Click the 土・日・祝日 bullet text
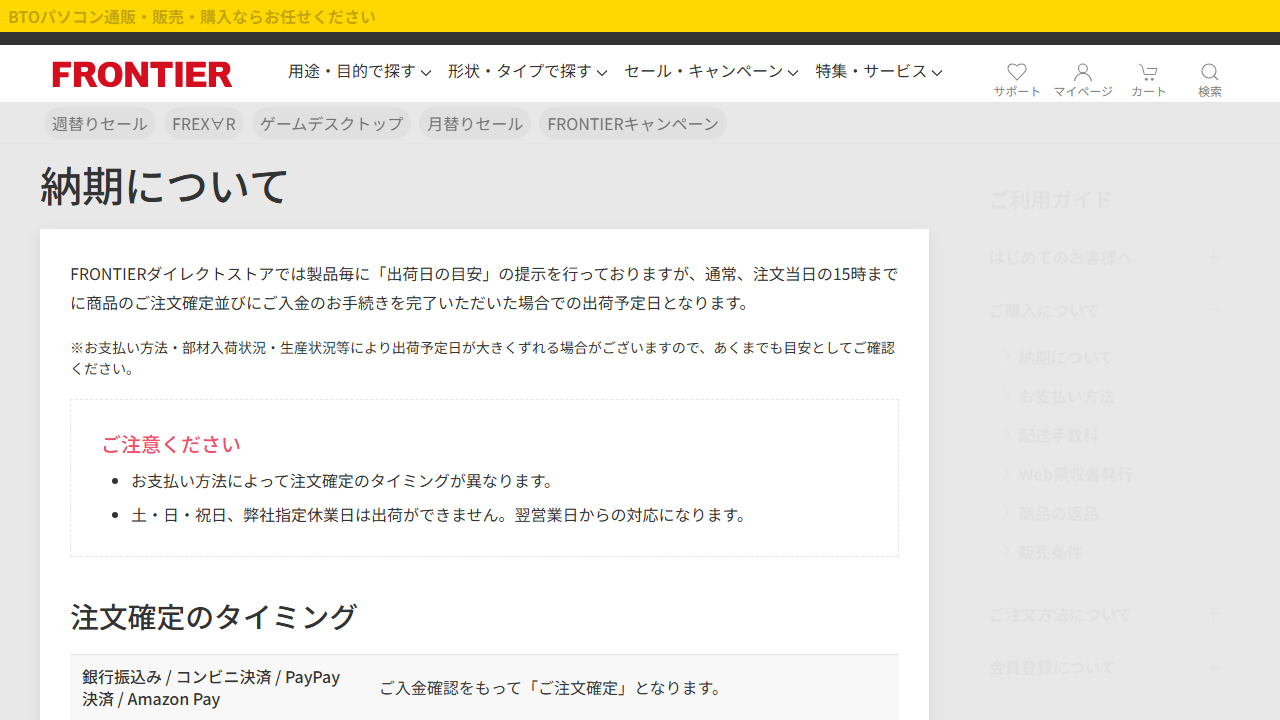This screenshot has width=1280, height=720. coord(439,515)
